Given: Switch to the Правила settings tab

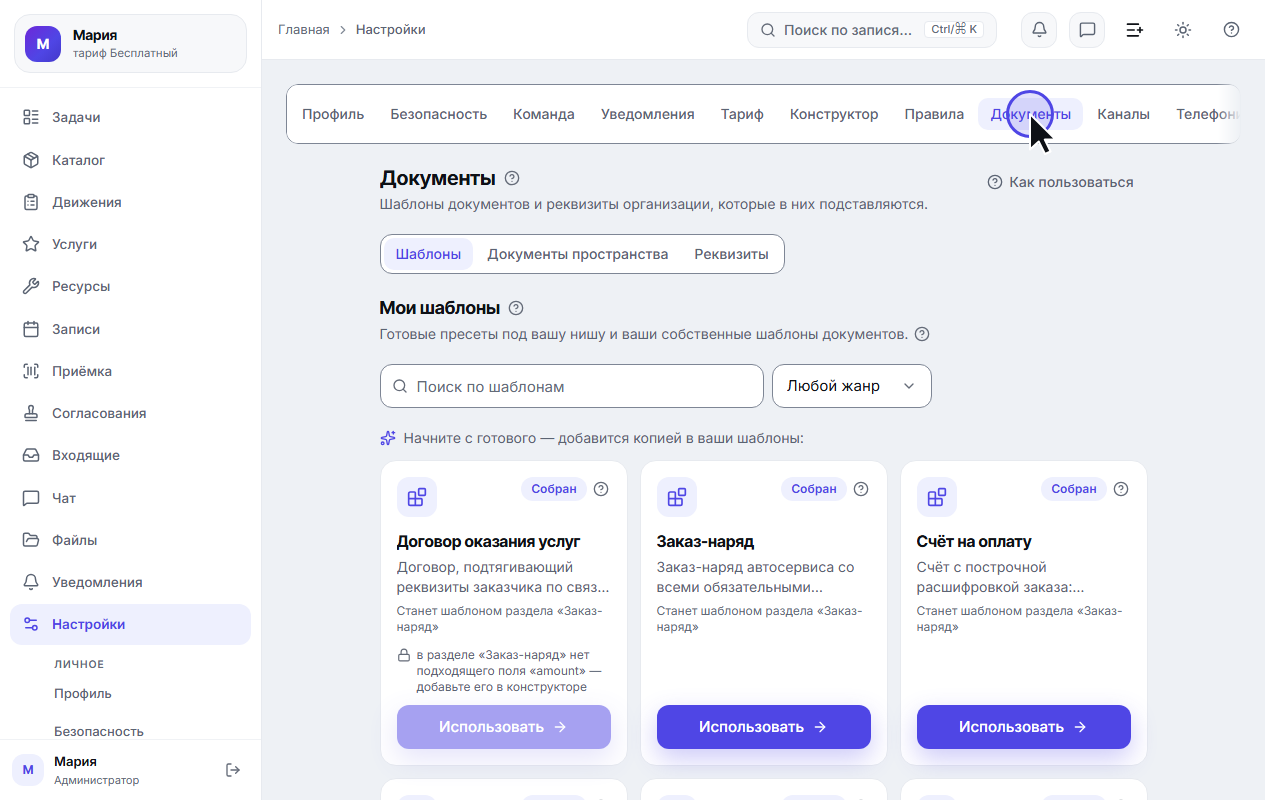Looking at the screenshot, I should 934,114.
